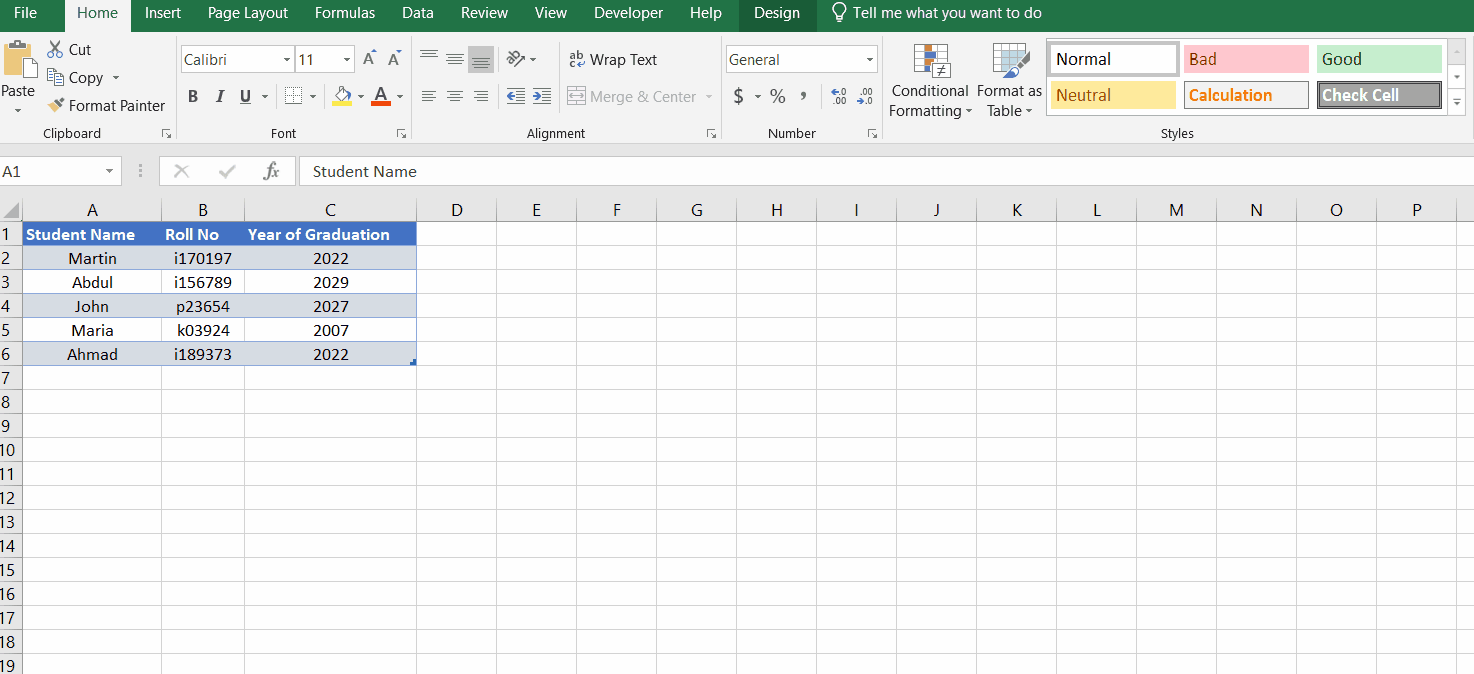
Task: Apply Accounting dollar number format
Action: (x=739, y=96)
